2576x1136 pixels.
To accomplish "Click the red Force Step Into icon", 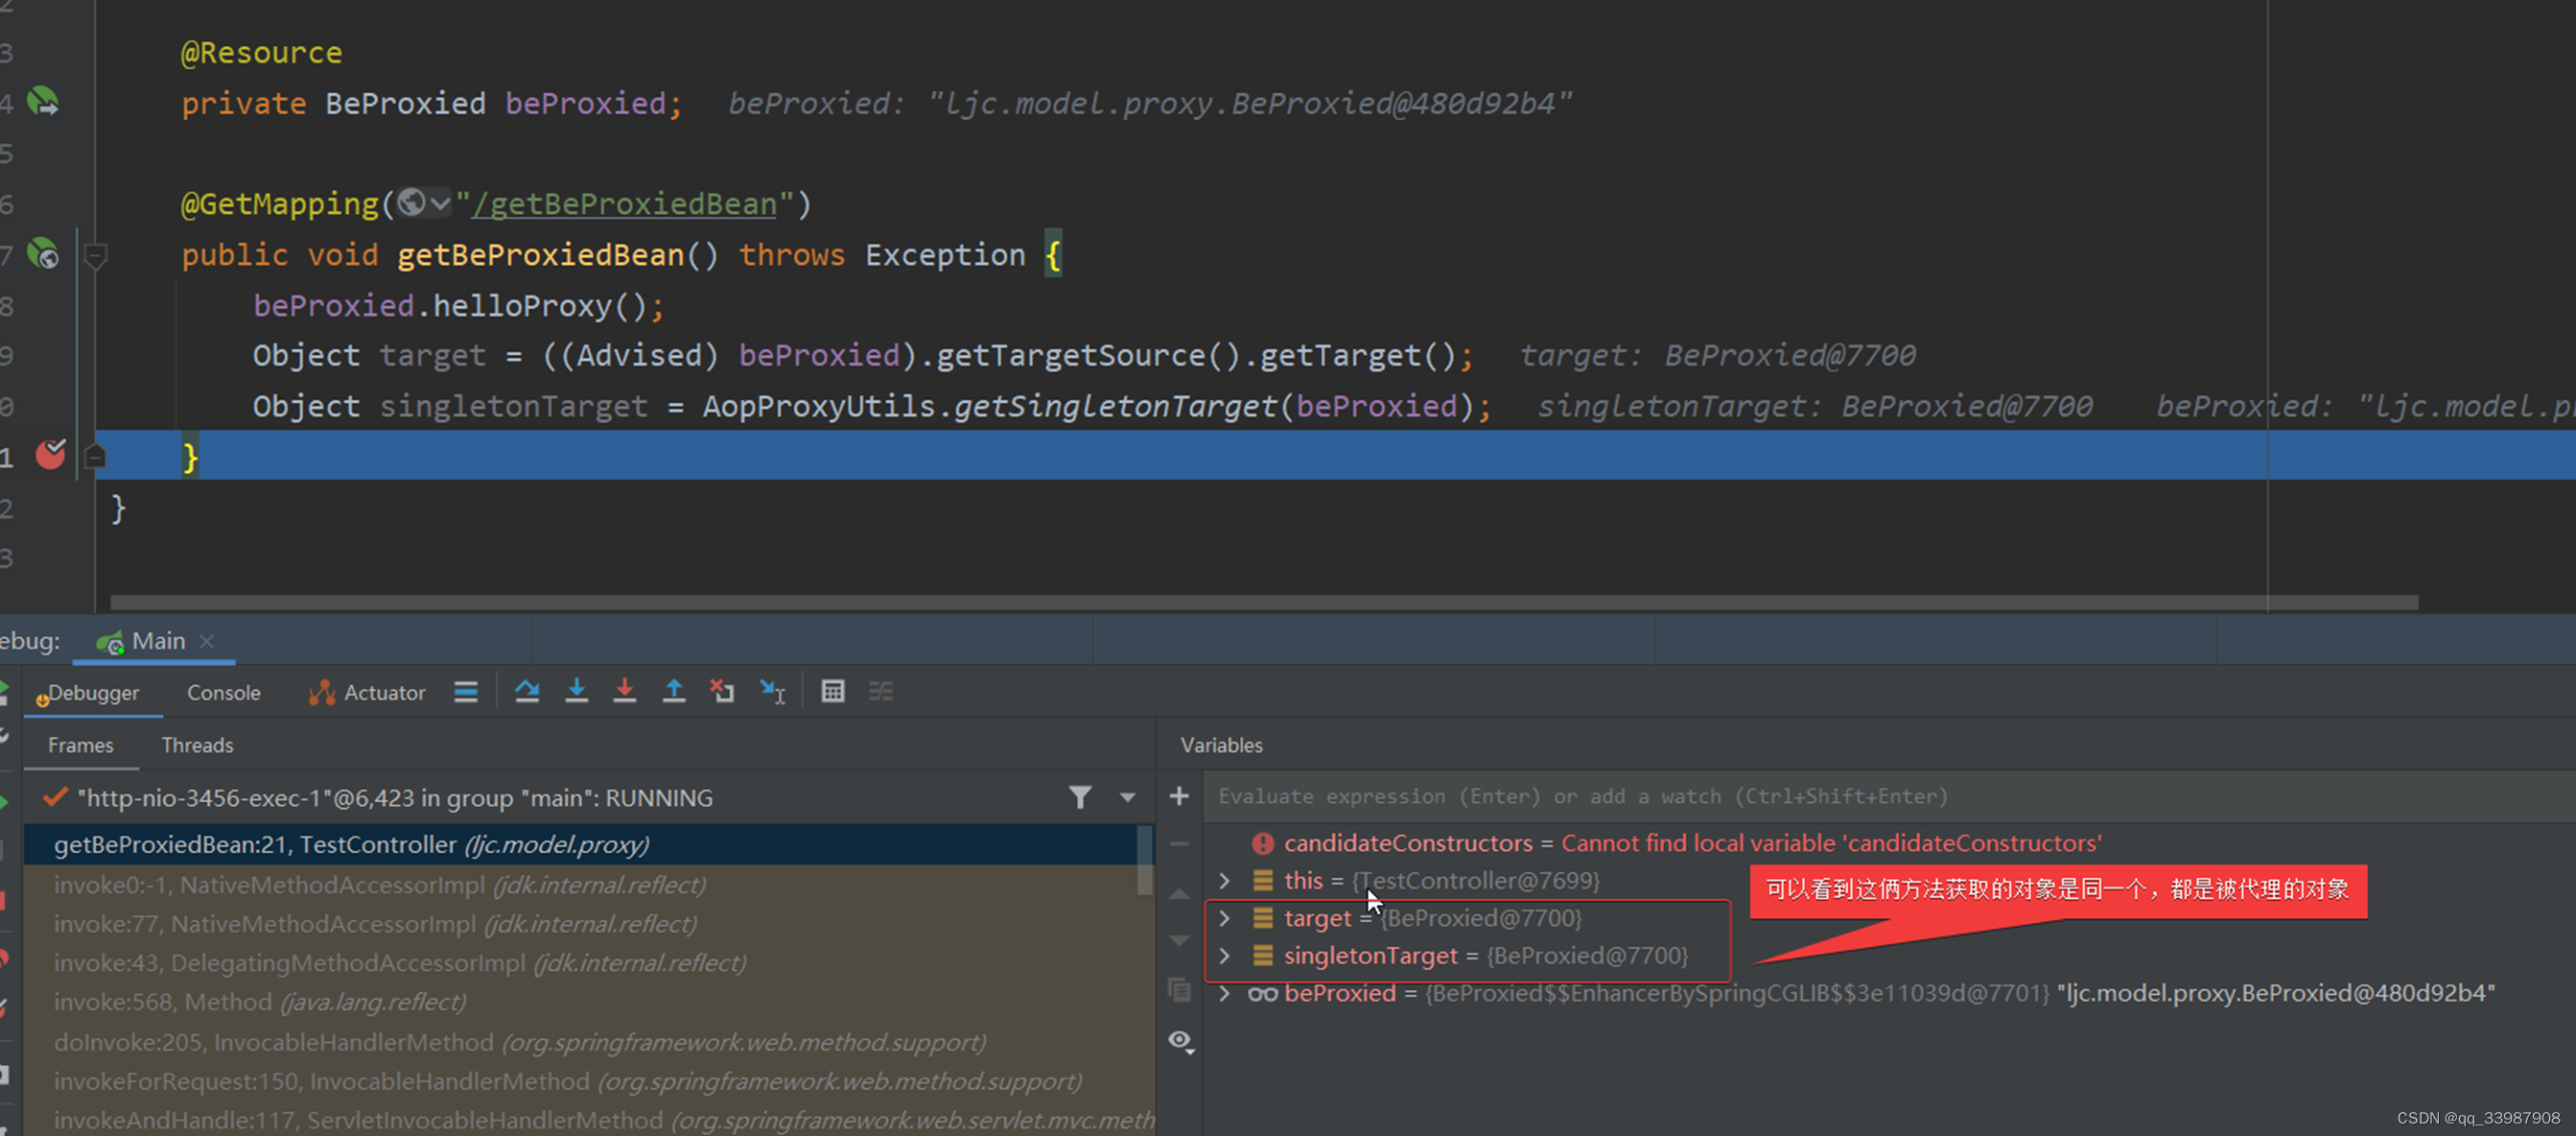I will [x=625, y=691].
